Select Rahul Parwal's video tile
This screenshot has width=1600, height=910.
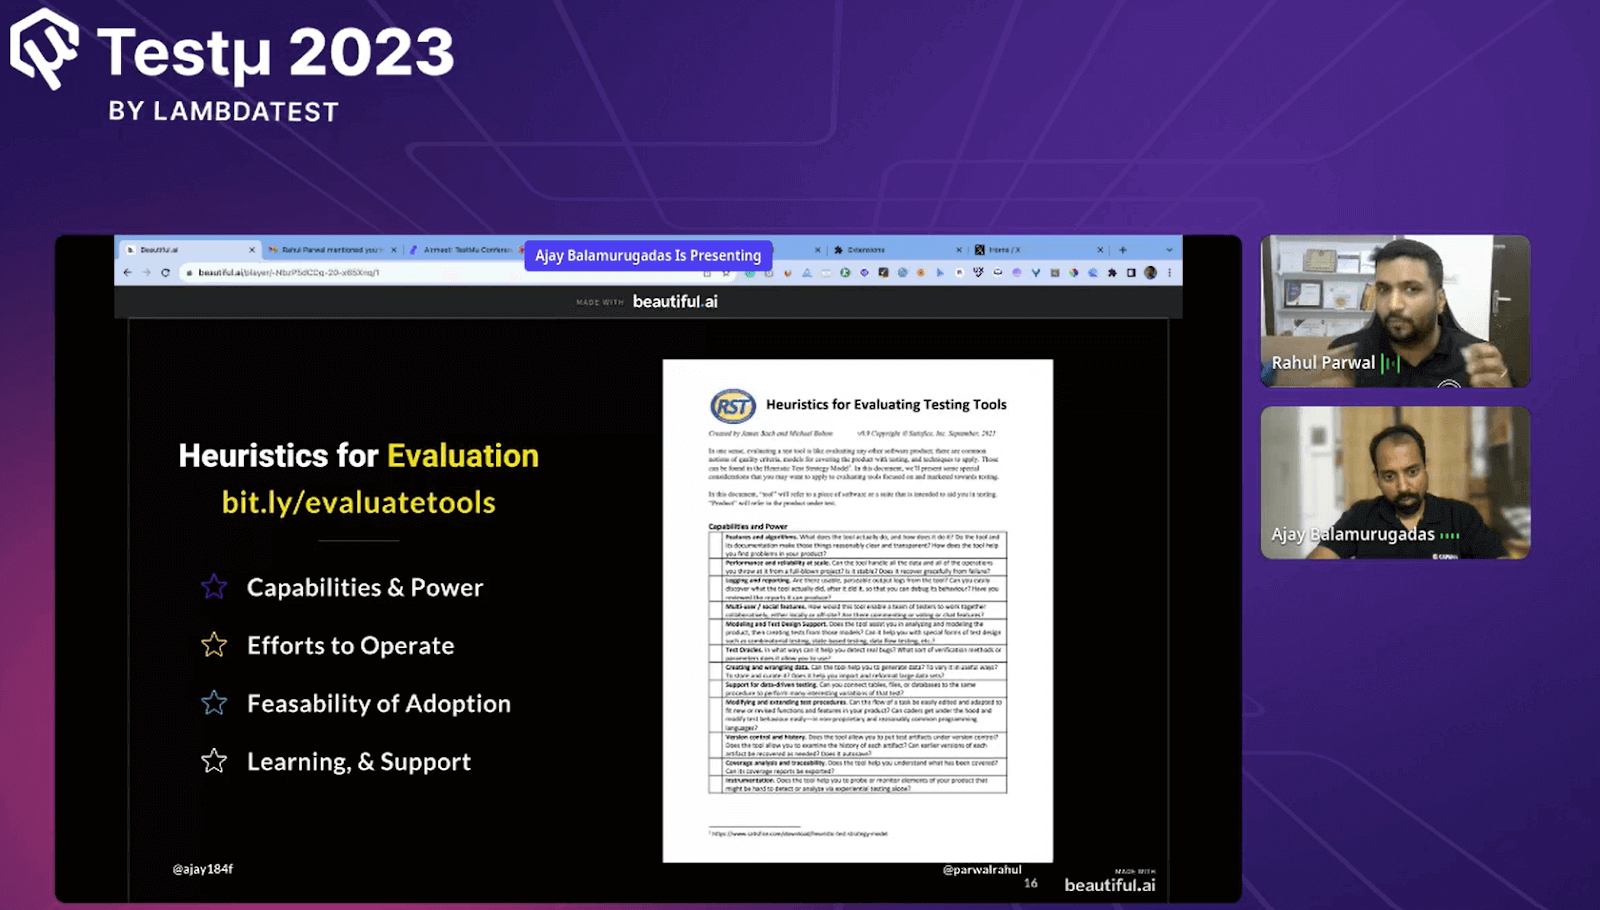point(1395,311)
